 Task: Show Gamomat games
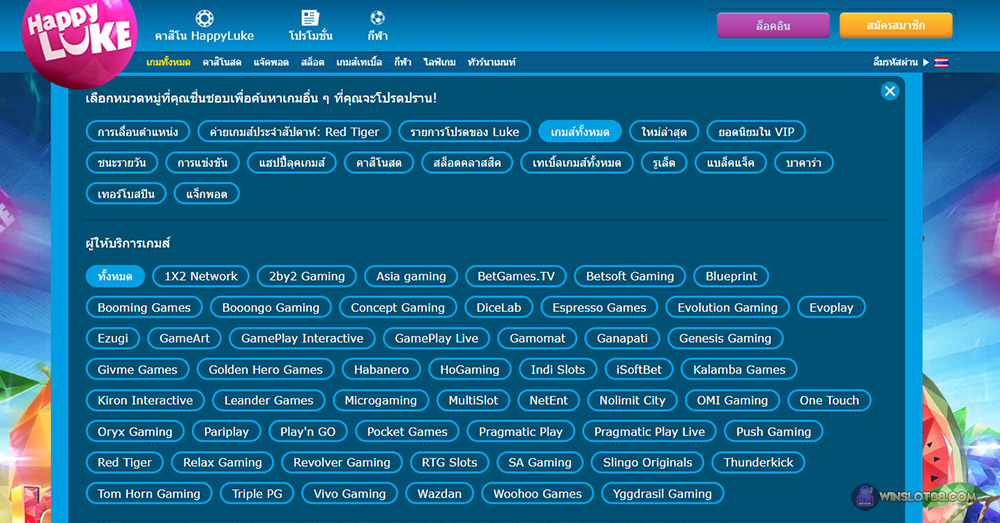537,338
